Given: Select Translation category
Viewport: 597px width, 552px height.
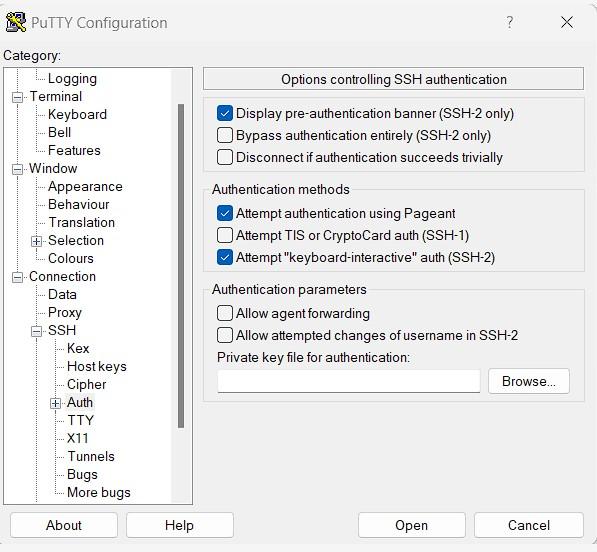Looking at the screenshot, I should [x=81, y=223].
